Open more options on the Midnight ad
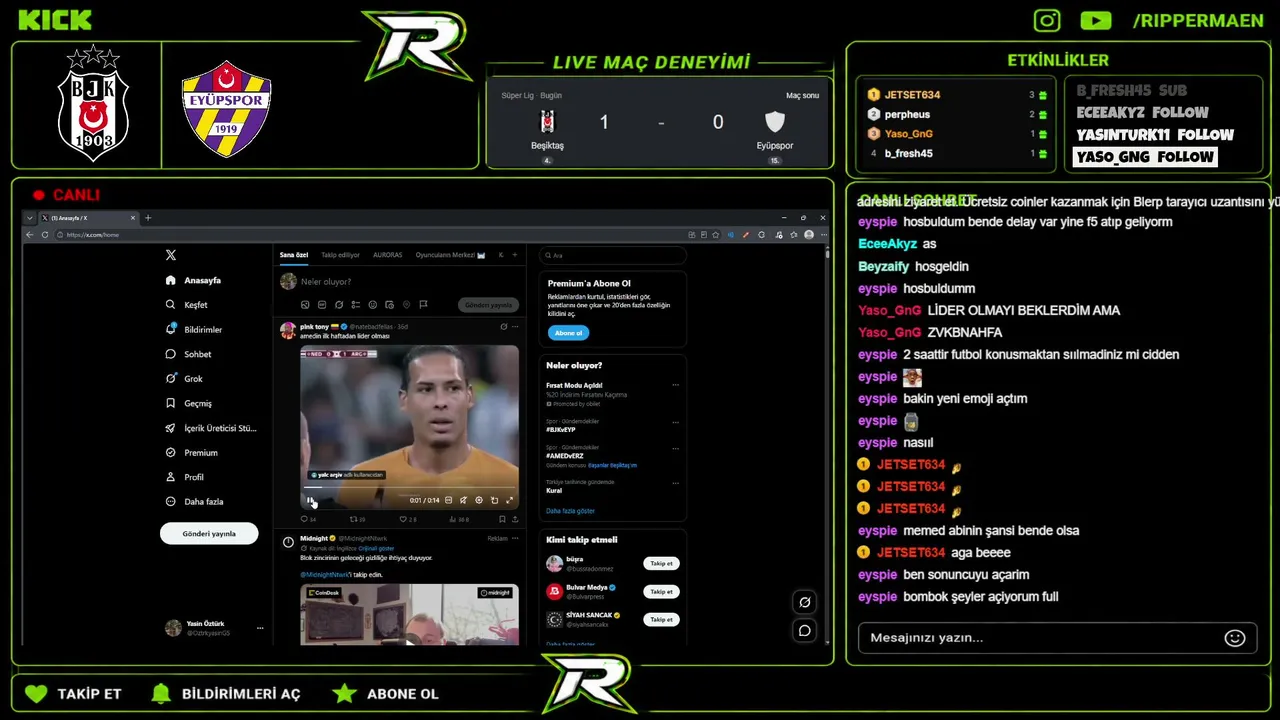1280x720 pixels. tap(515, 538)
